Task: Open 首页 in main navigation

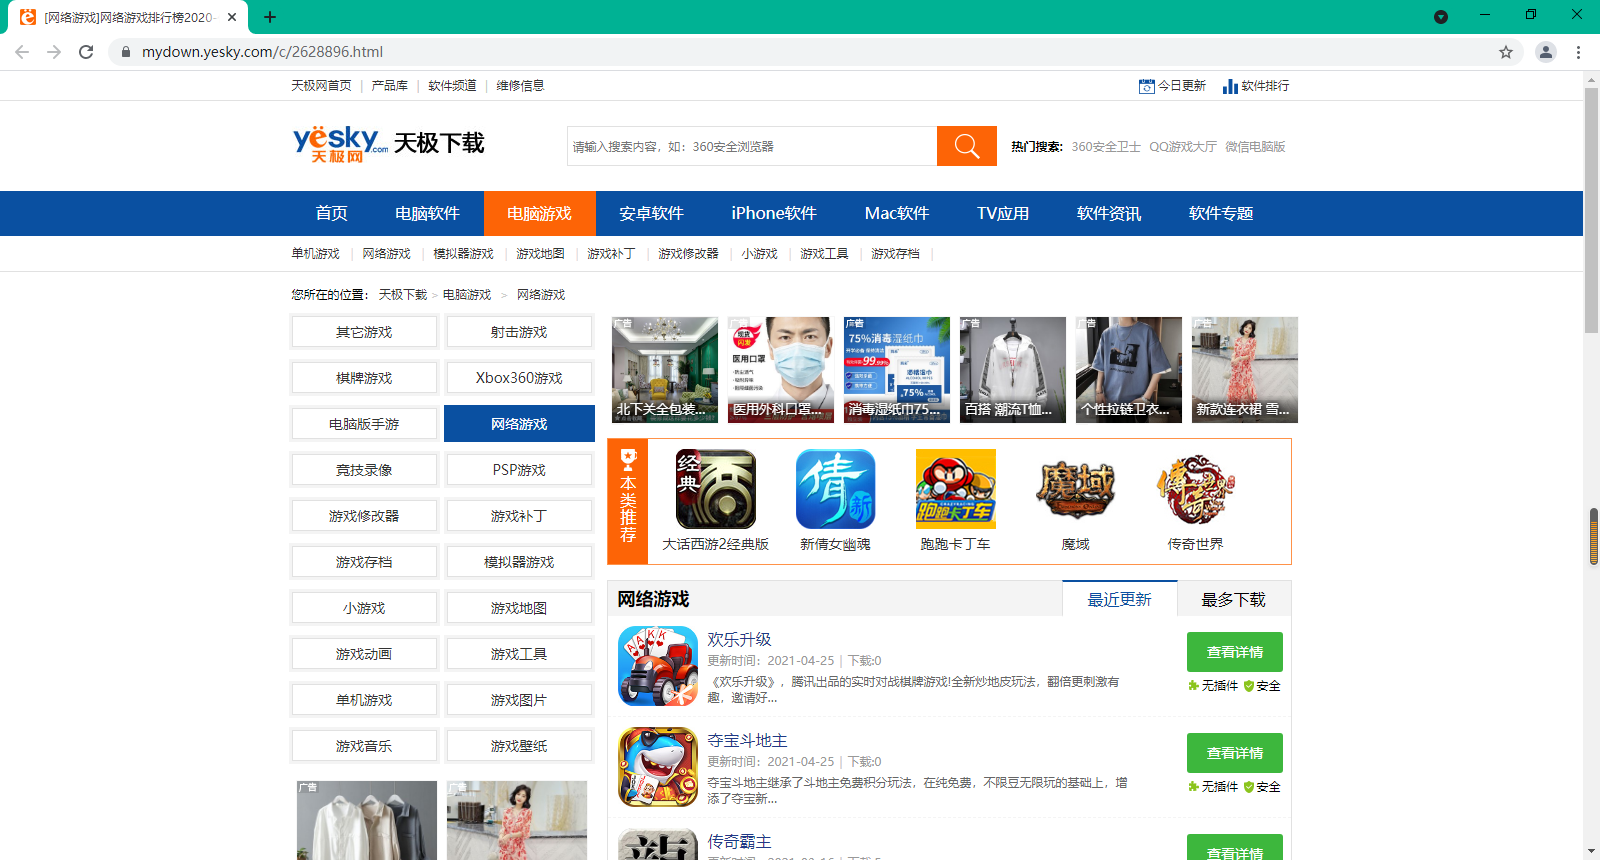Action: (332, 213)
